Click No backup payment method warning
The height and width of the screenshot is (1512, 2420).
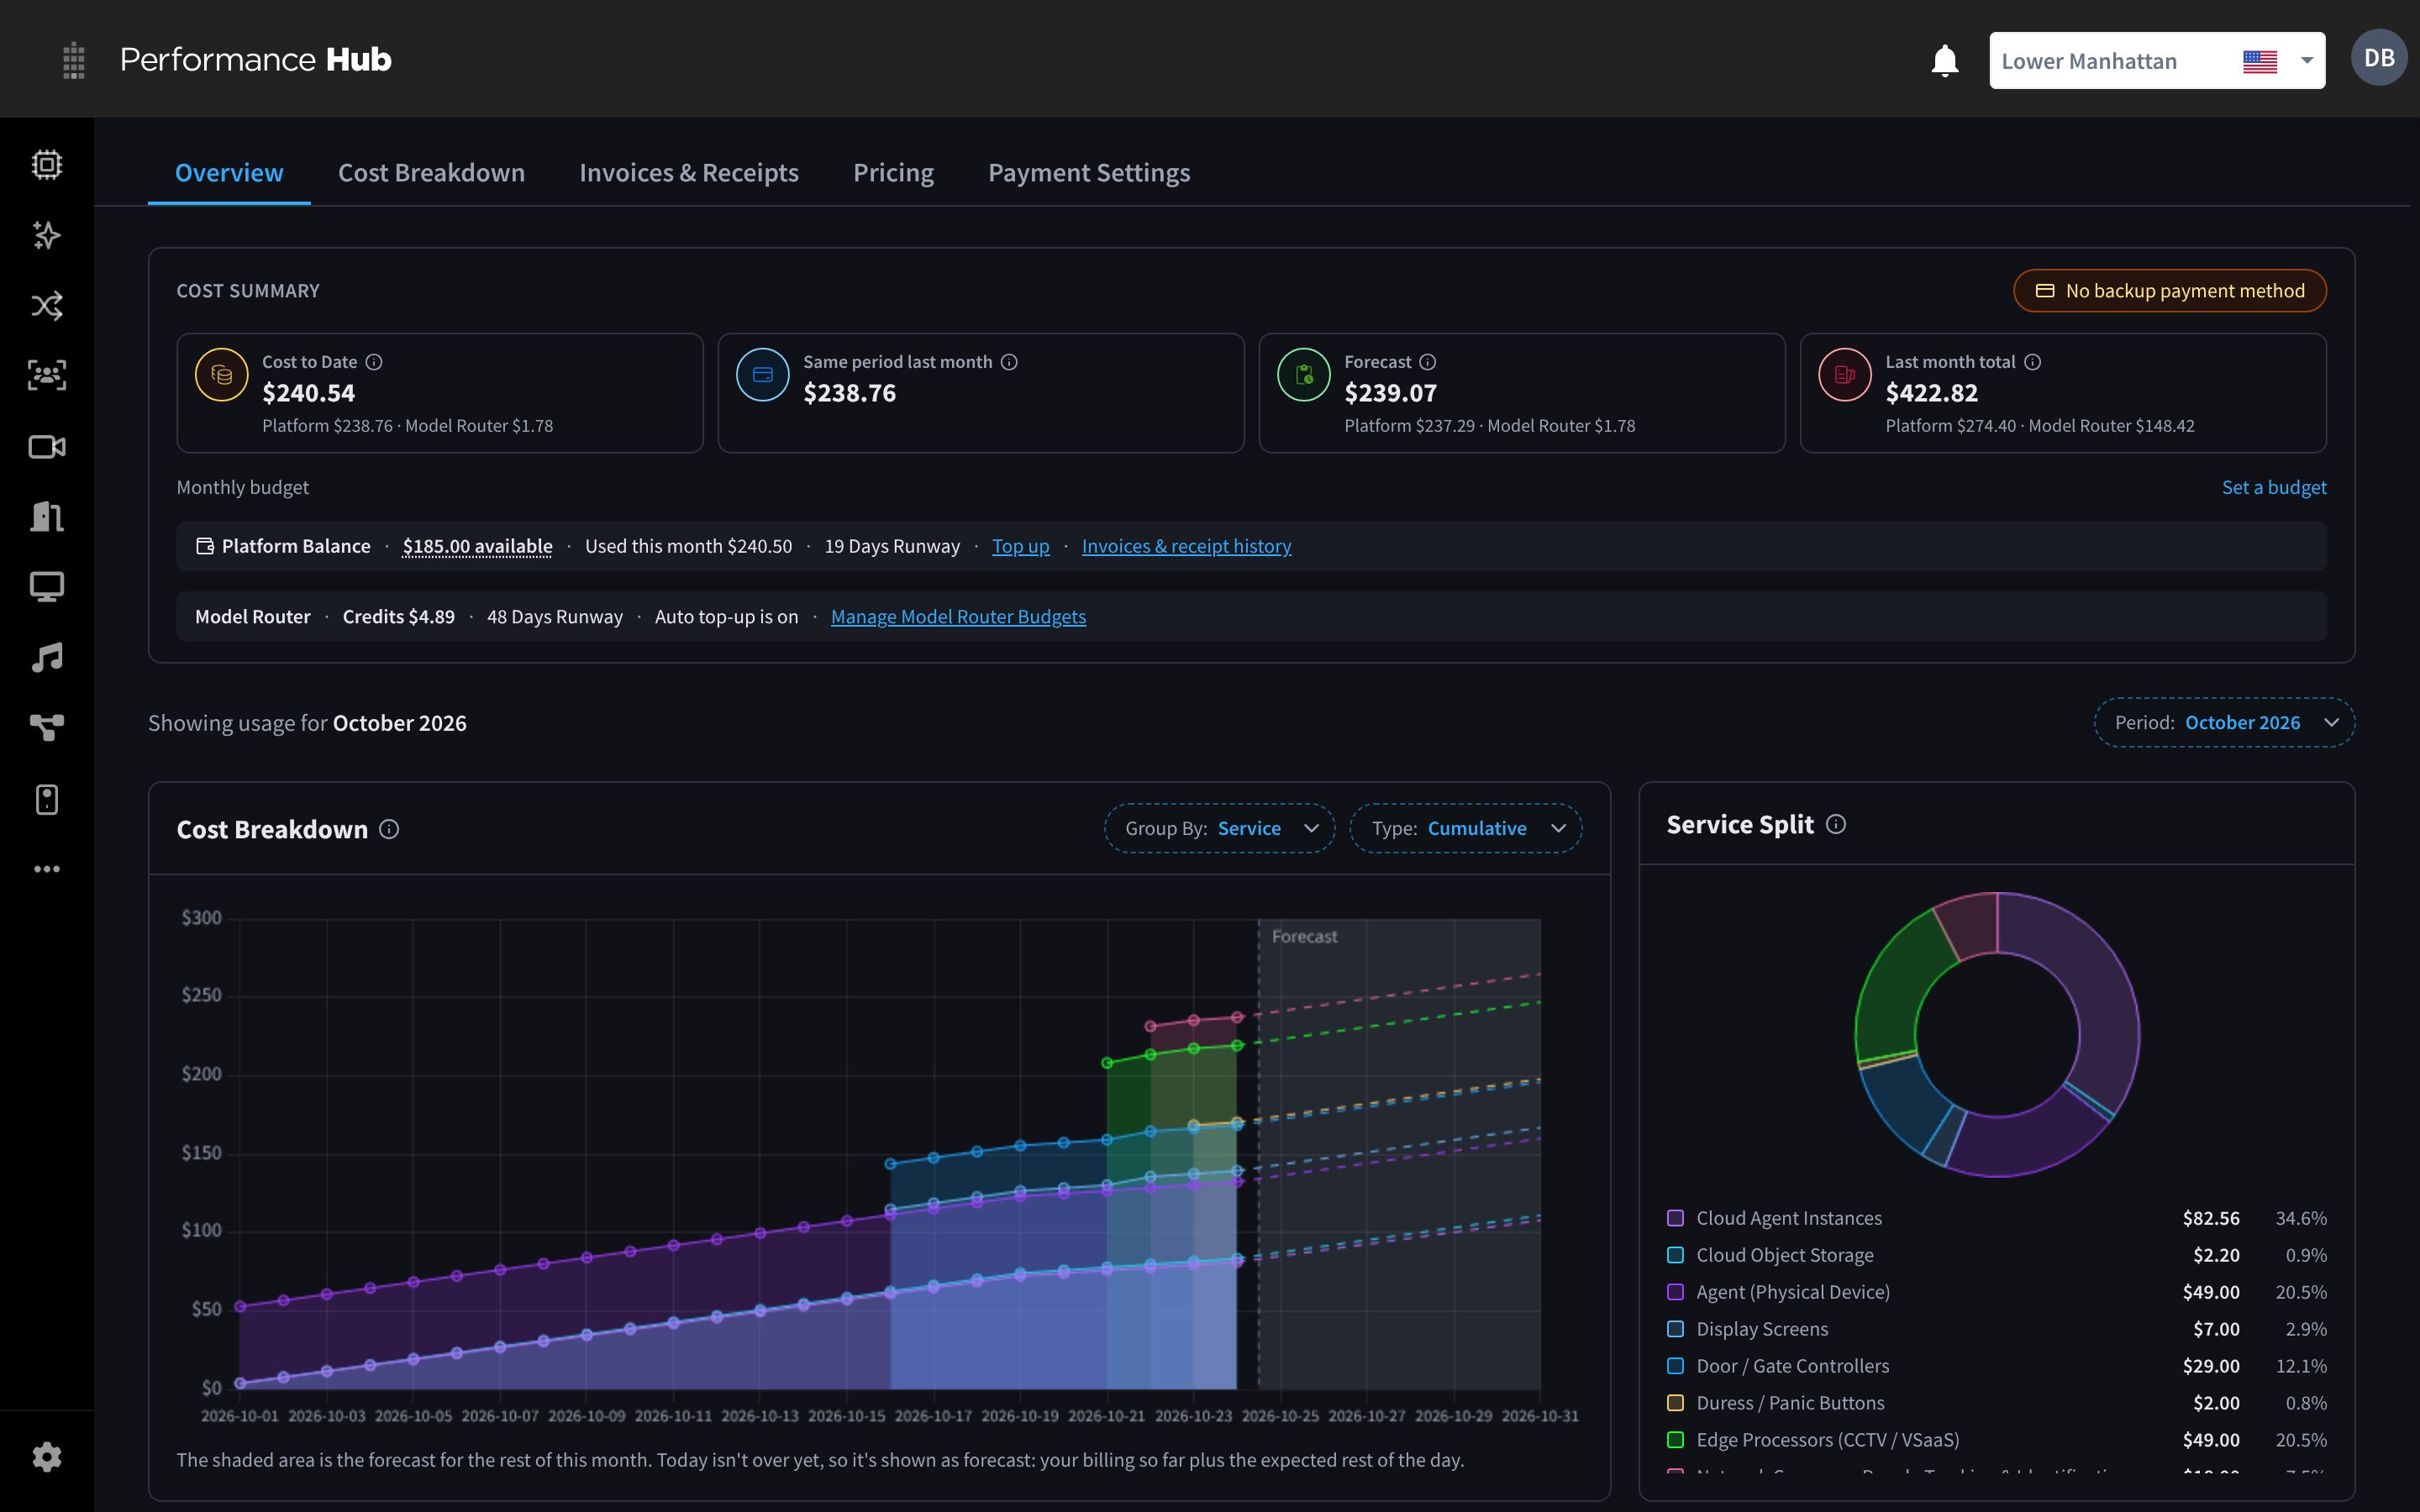[x=2170, y=291]
